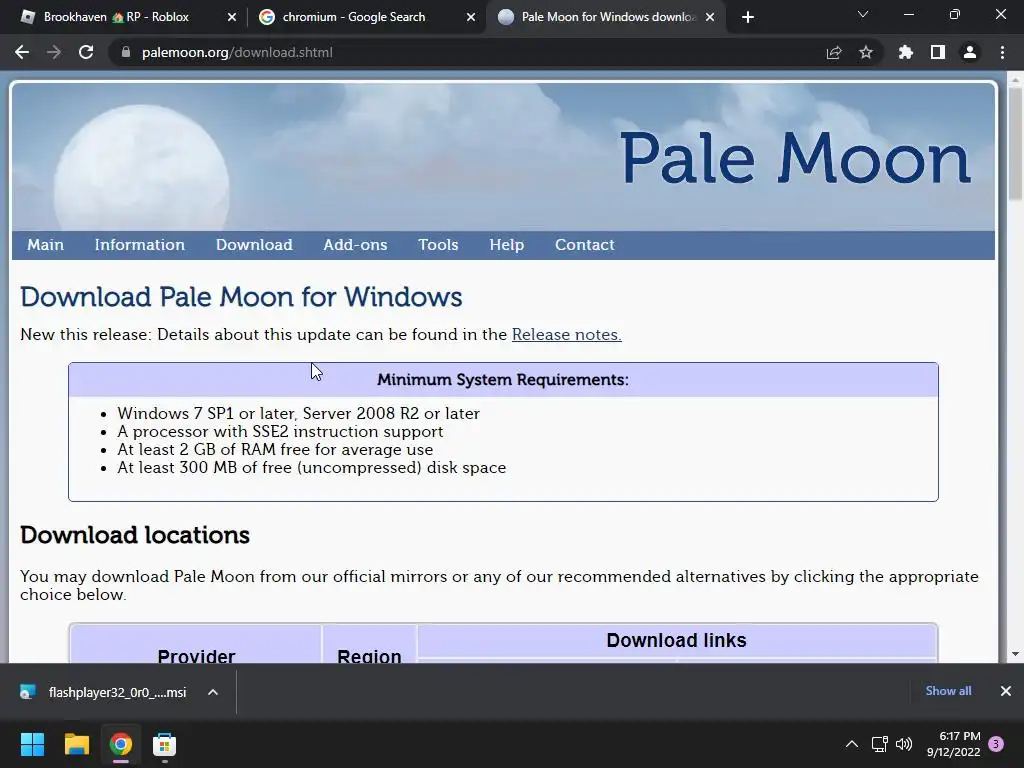
Task: Open the notifications badge showing 3
Action: (996, 744)
